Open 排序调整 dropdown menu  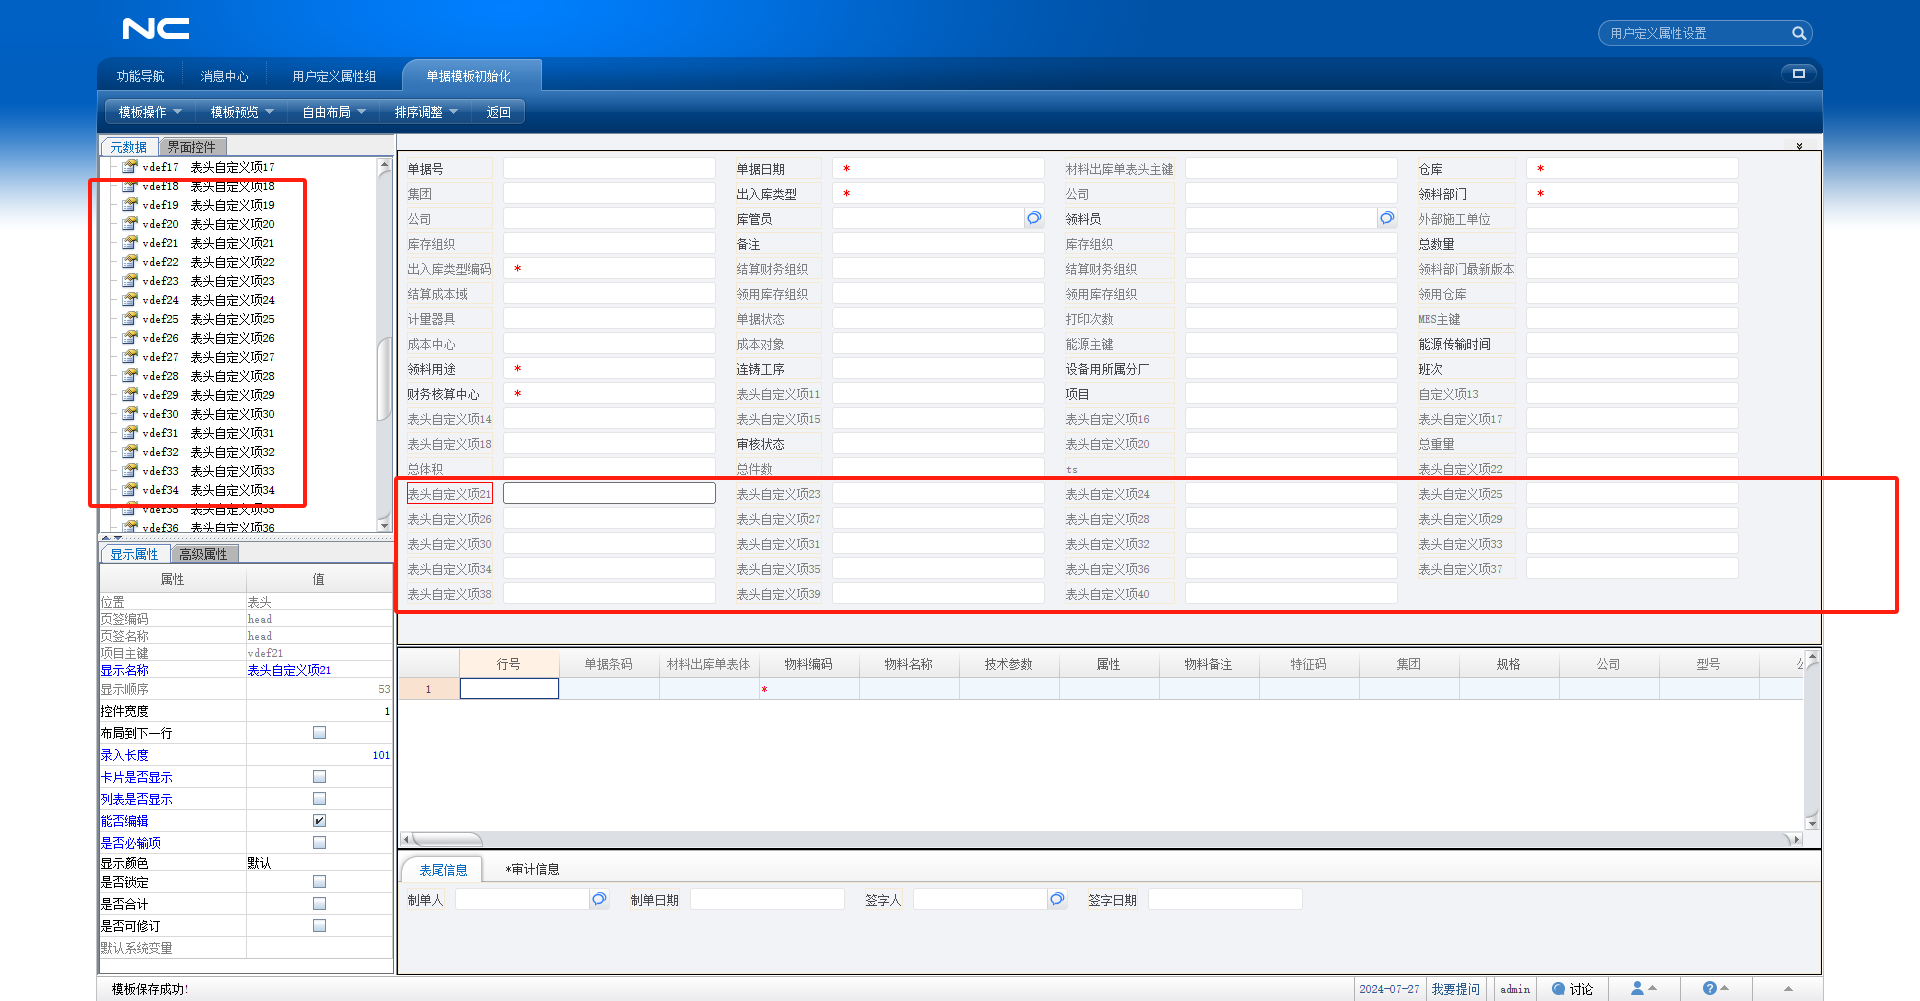click(426, 112)
